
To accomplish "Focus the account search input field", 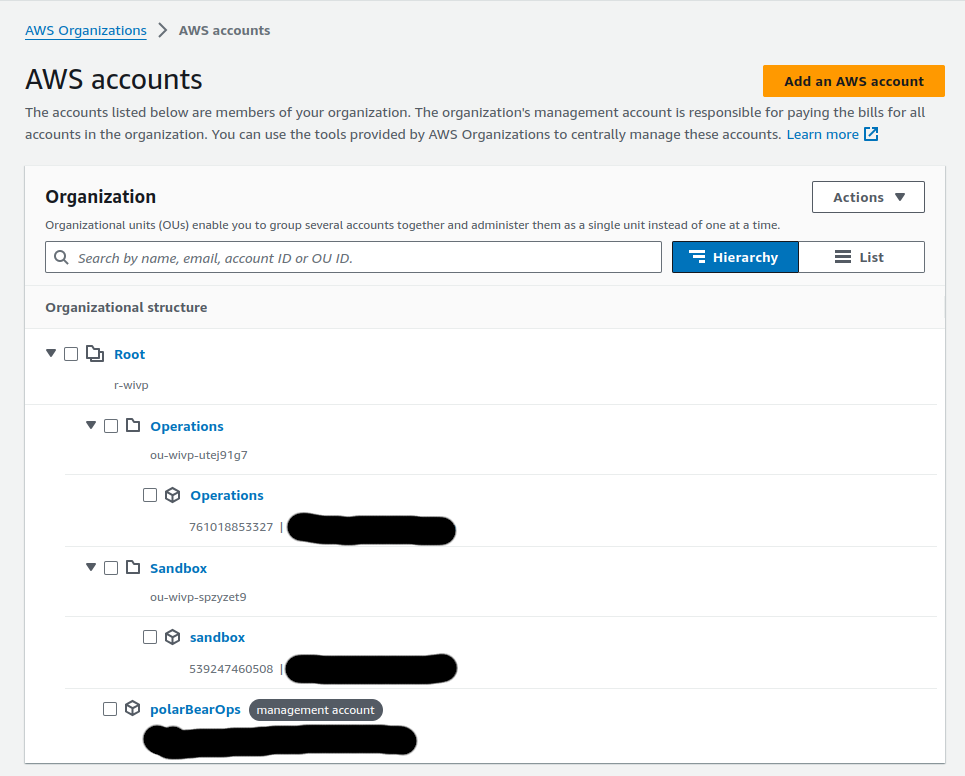I will point(353,257).
